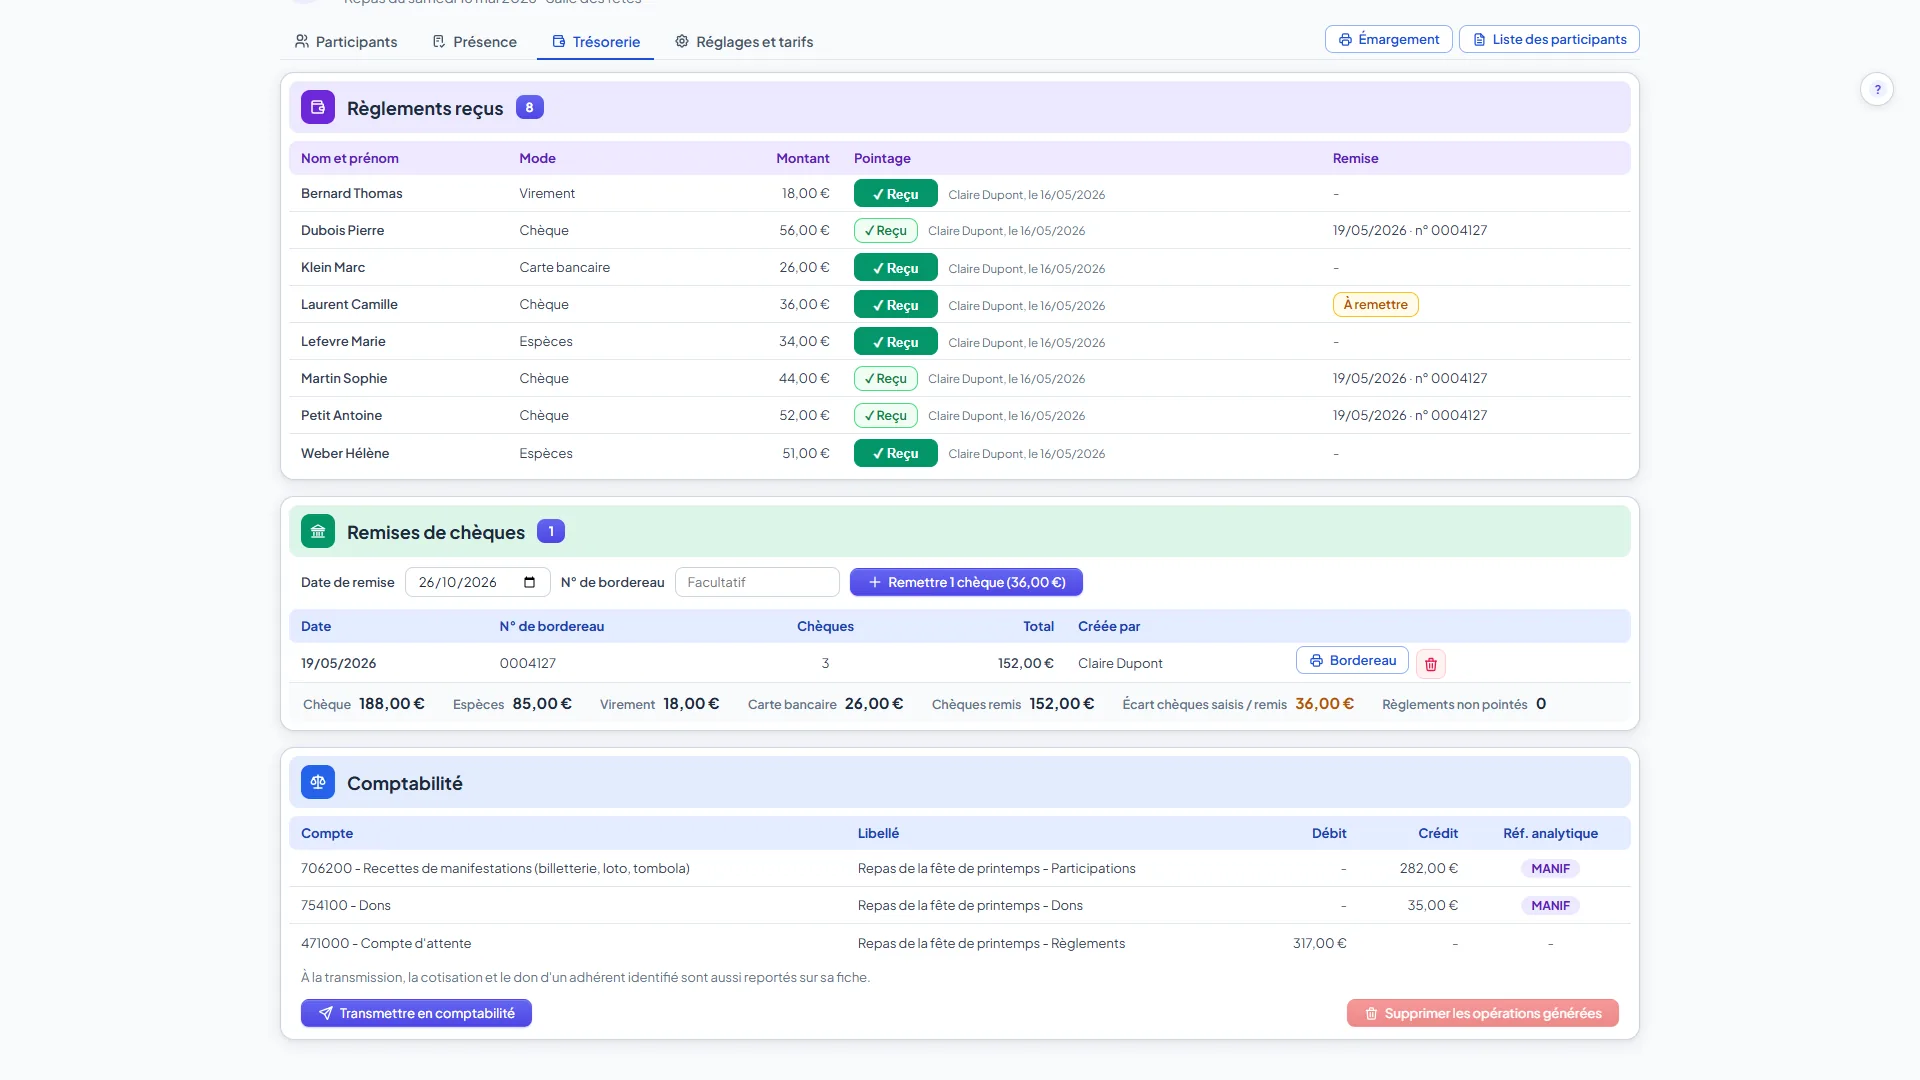
Task: Click the Réf. analytique column header
Action: [1550, 833]
